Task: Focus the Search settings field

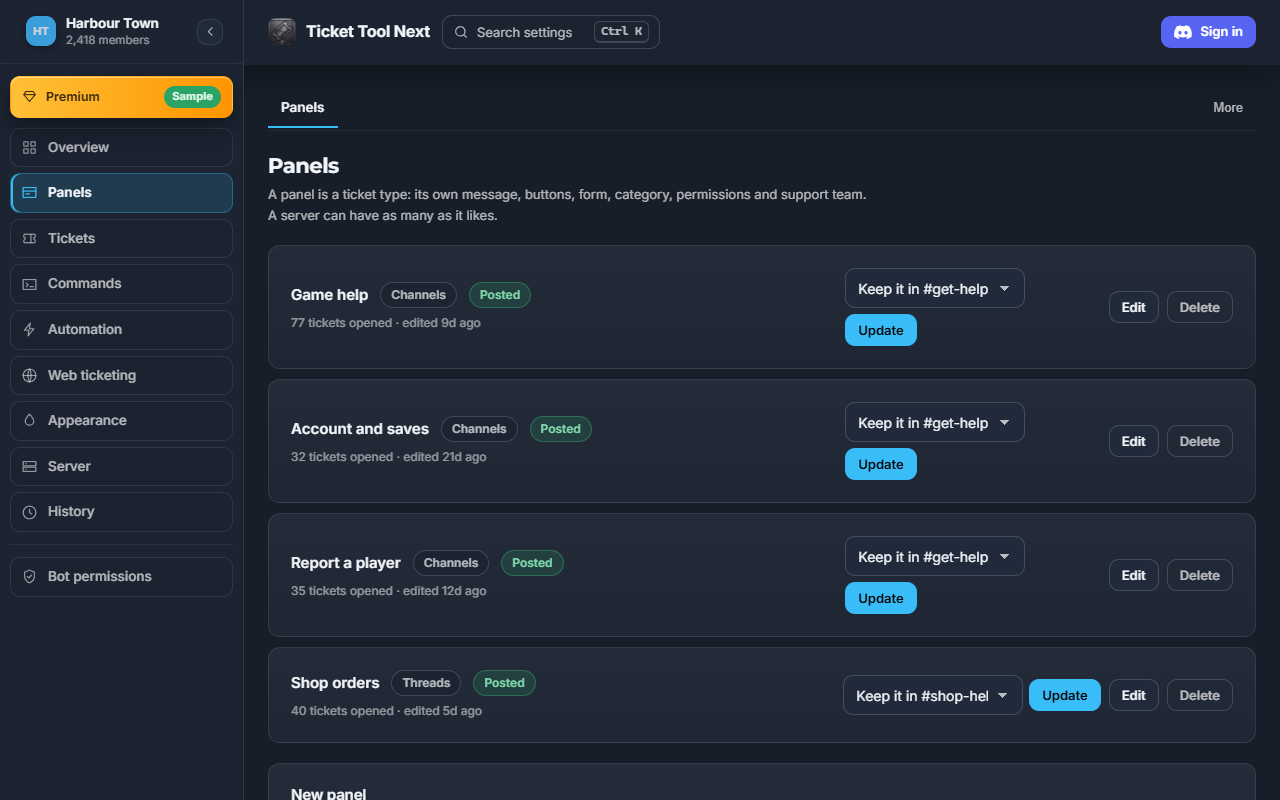Action: click(x=551, y=32)
